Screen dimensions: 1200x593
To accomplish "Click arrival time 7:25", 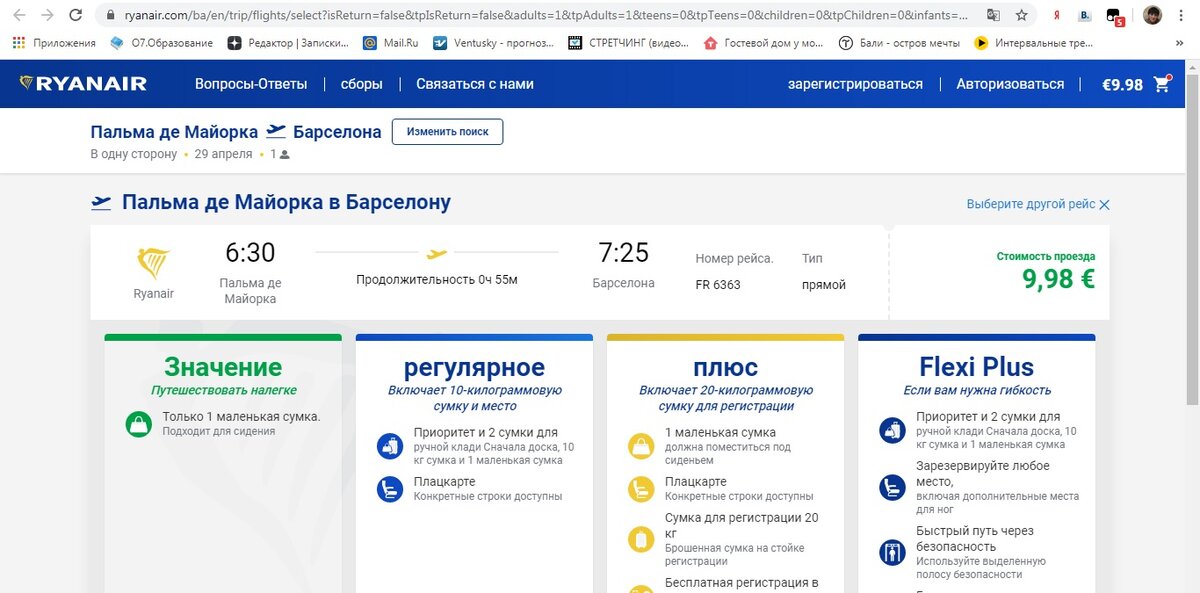I will pos(623,253).
